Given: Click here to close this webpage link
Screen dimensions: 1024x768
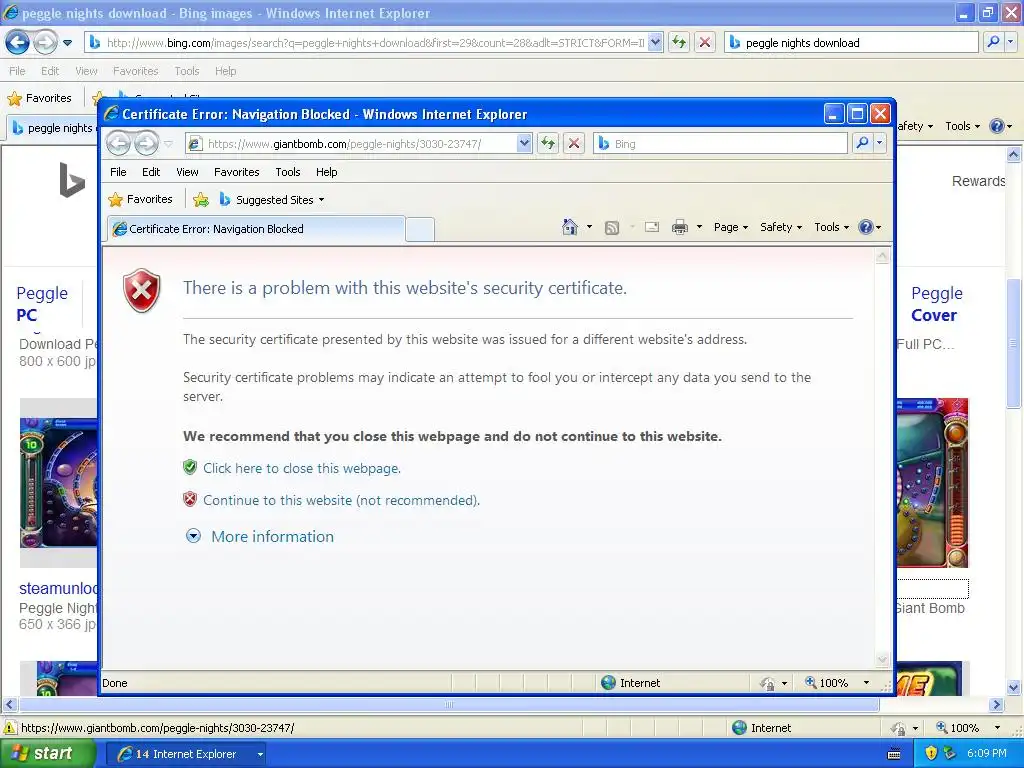Looking at the screenshot, I should 302,468.
